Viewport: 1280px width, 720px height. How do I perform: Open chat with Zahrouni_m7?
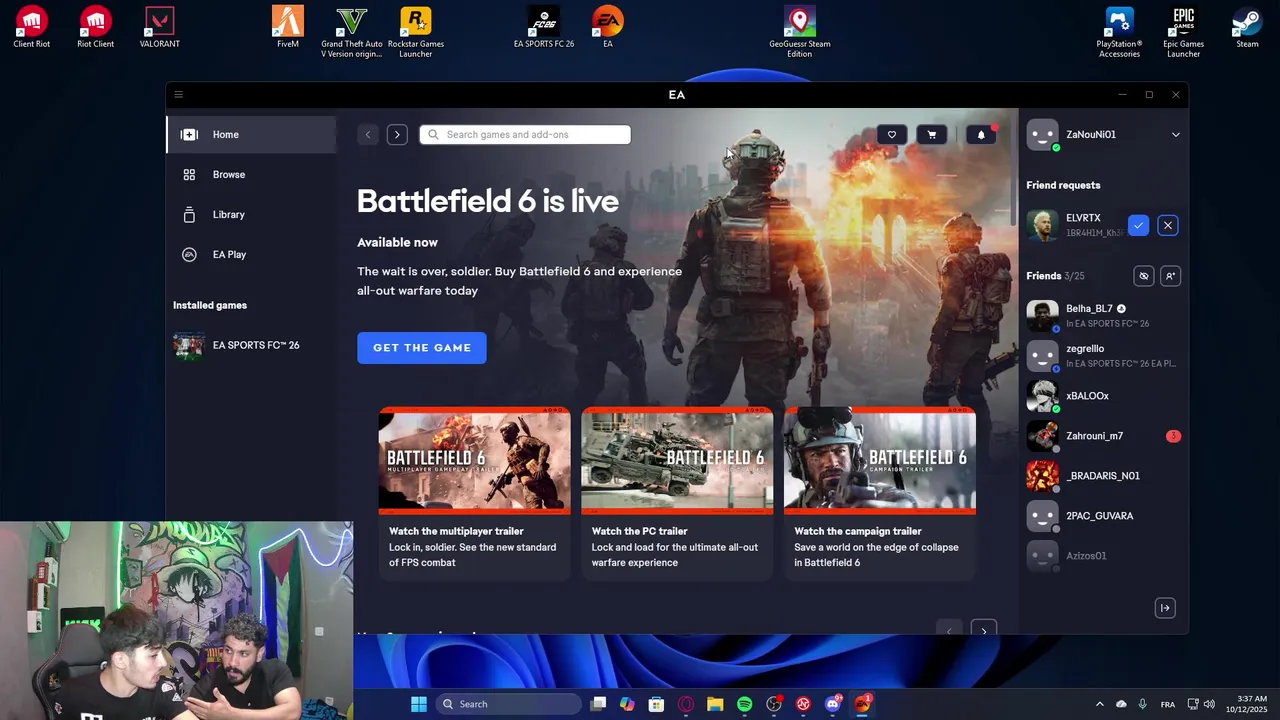[x=1104, y=436]
